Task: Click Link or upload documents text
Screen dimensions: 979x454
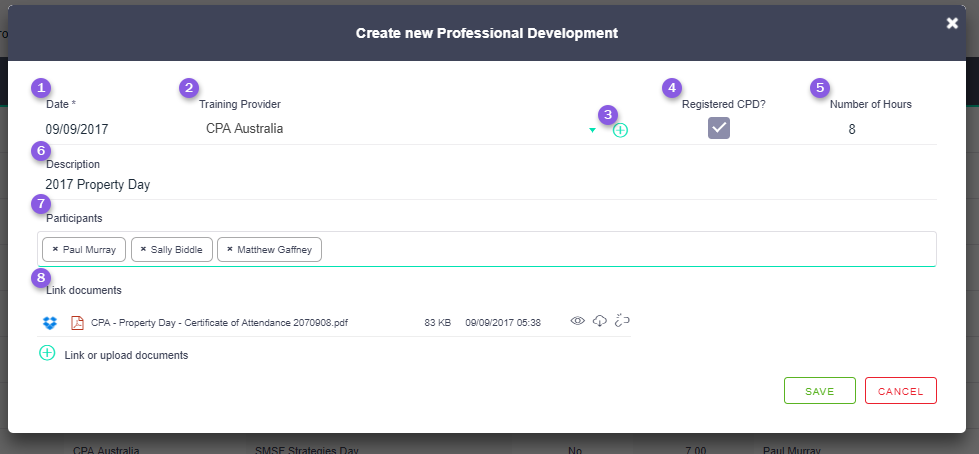Action: pos(126,355)
